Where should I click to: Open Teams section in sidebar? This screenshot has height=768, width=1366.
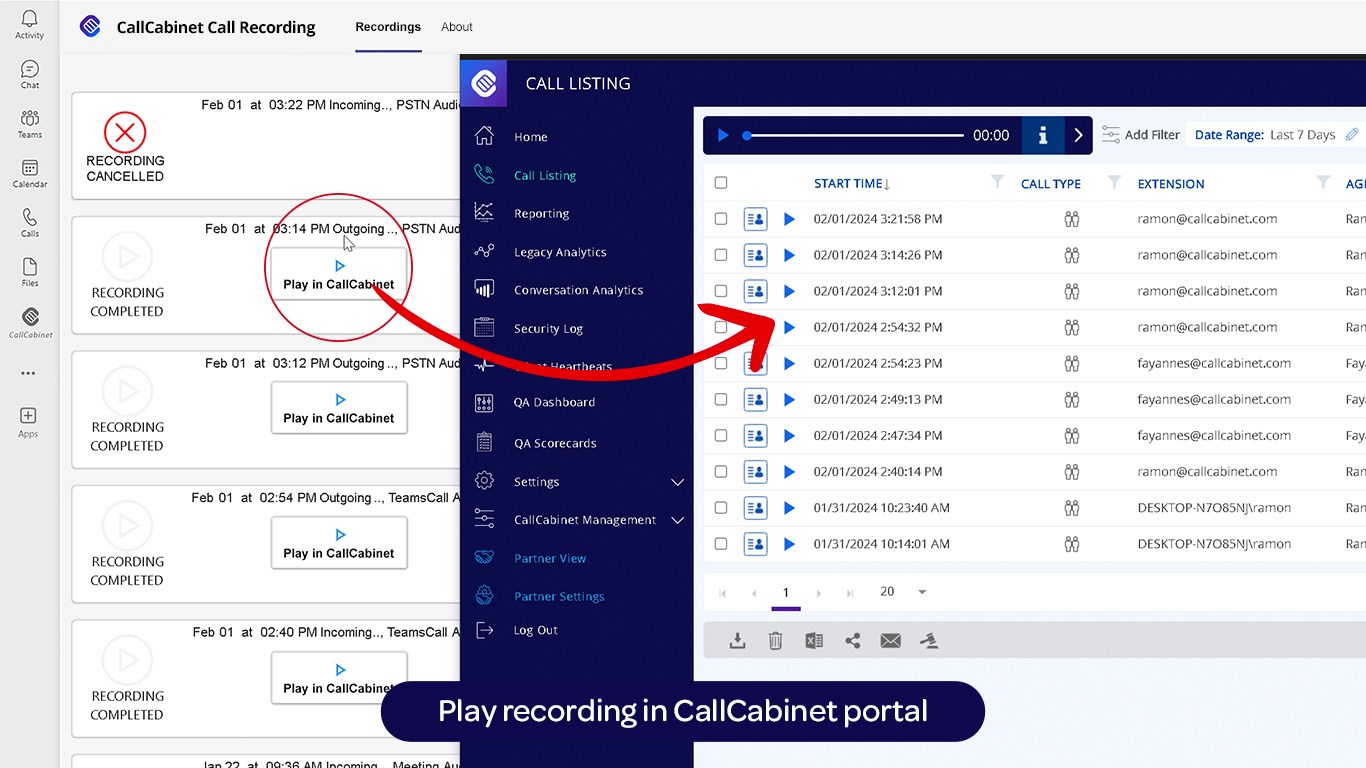coord(29,124)
